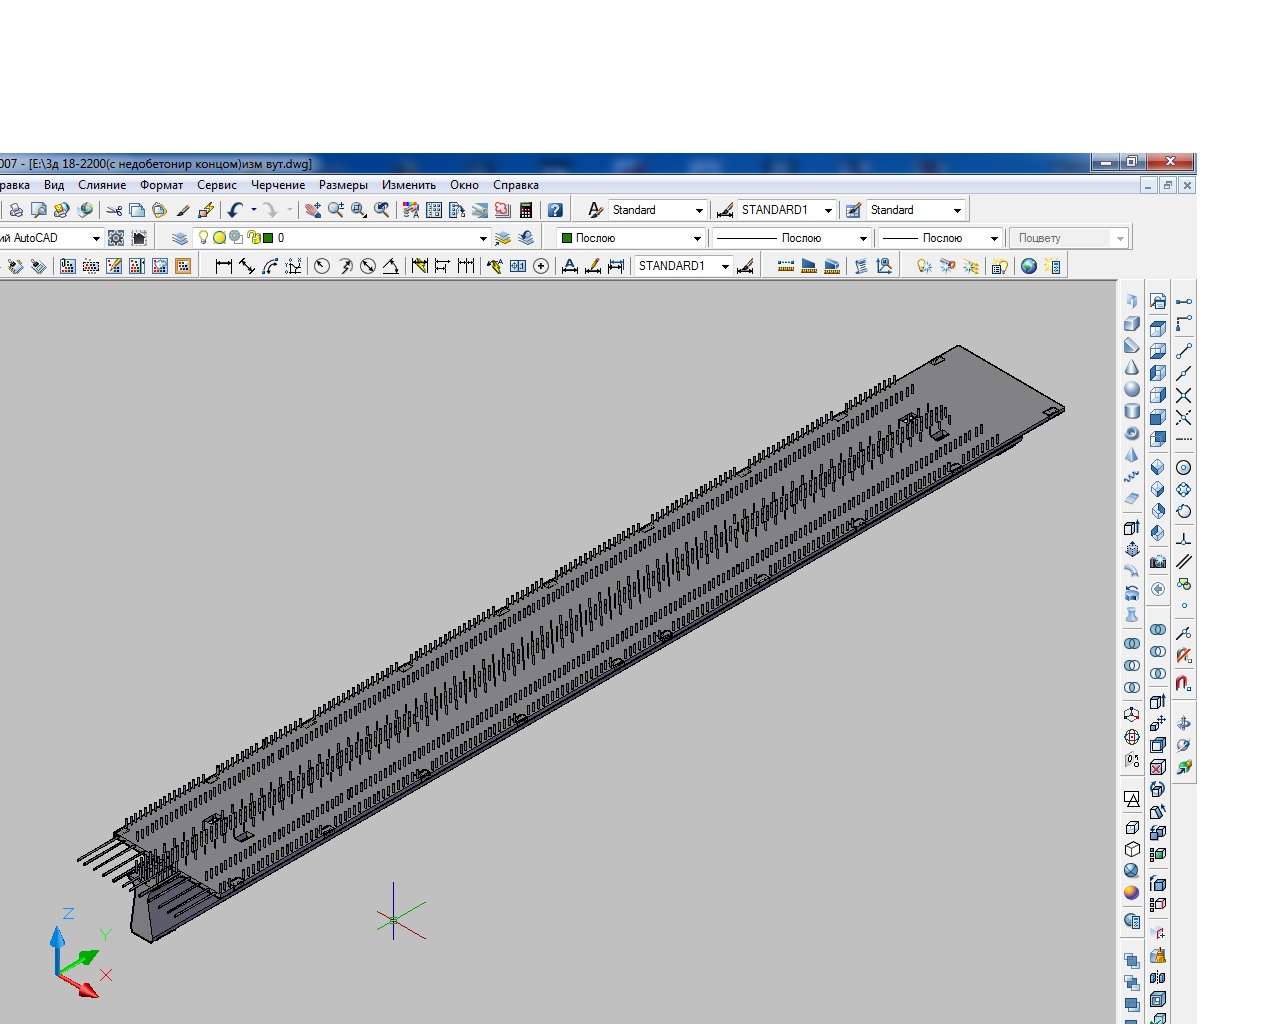Toggle Snap to Endpoint object snap
The width and height of the screenshot is (1280, 1024).
click(1184, 351)
